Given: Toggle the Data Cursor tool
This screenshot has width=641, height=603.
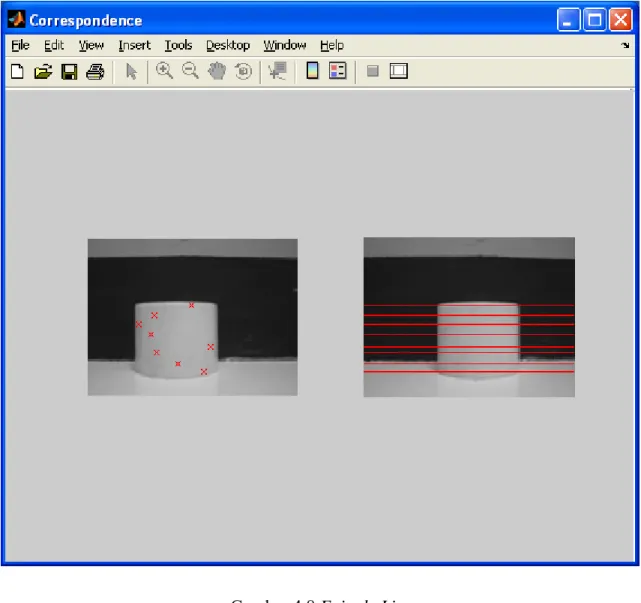Looking at the screenshot, I should (x=278, y=71).
